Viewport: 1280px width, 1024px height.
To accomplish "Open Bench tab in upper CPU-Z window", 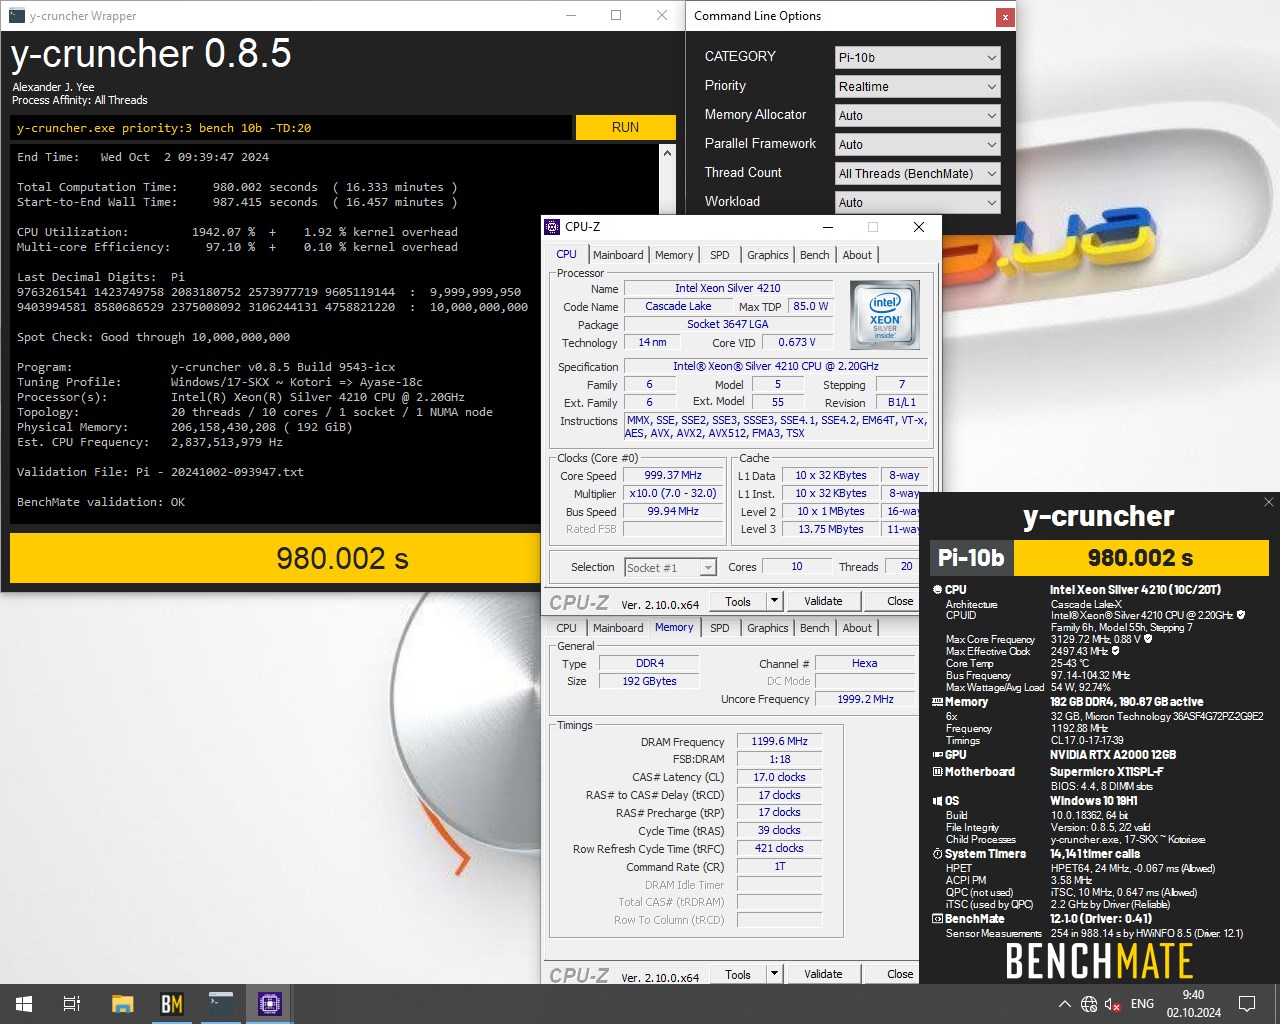I will [814, 255].
